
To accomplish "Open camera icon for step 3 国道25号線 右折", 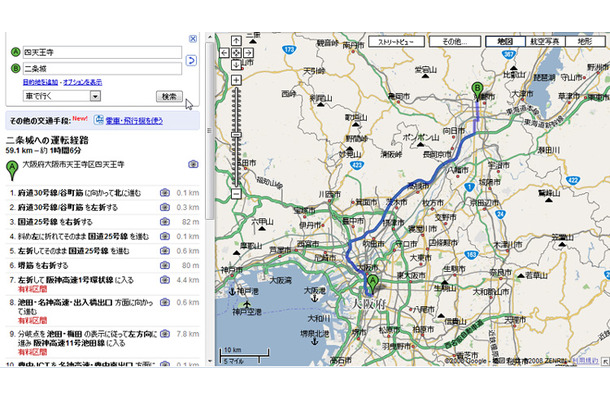I will click(165, 222).
